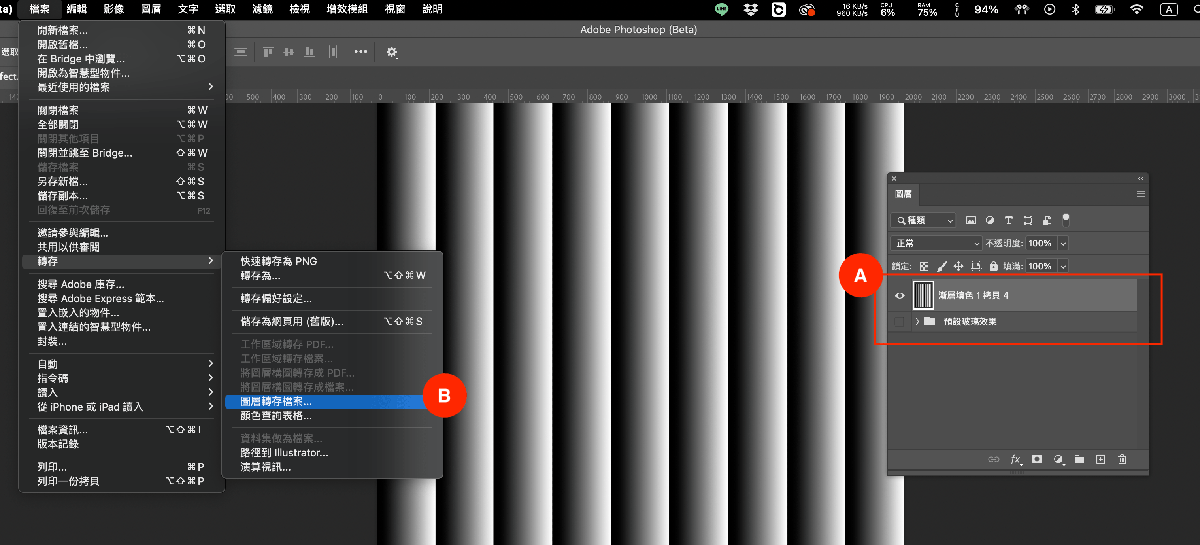
Task: Expand the 讀入 submenu
Action: tap(123, 392)
